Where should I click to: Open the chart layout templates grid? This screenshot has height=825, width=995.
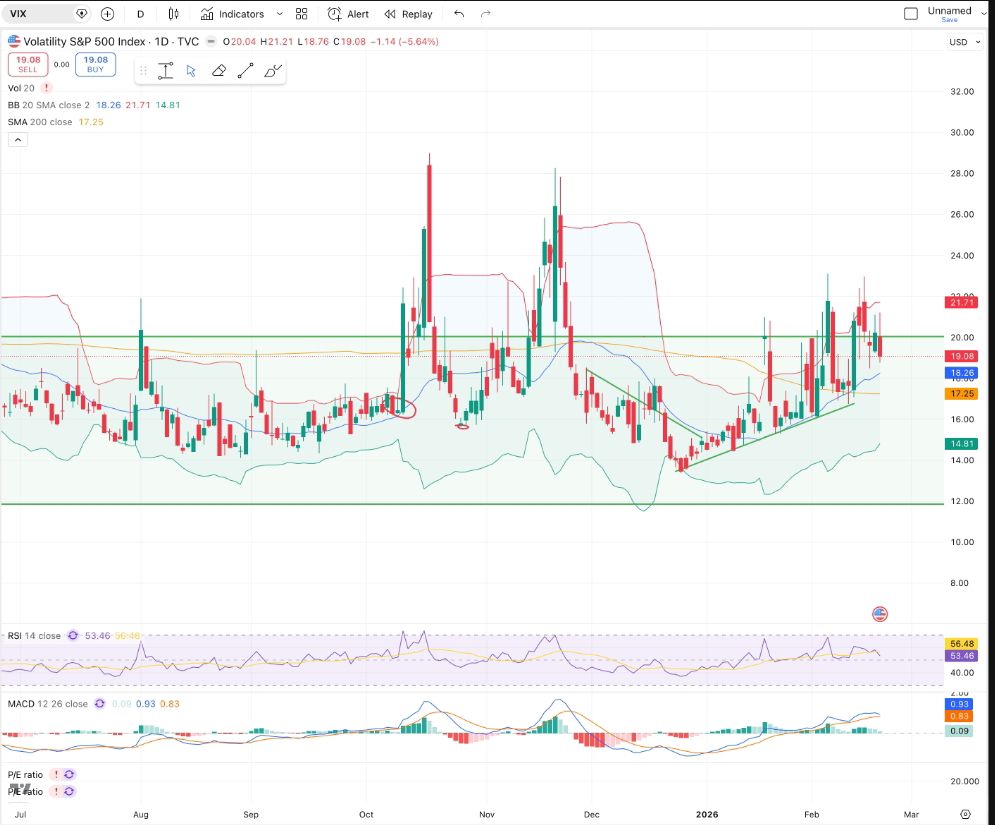pyautogui.click(x=302, y=14)
